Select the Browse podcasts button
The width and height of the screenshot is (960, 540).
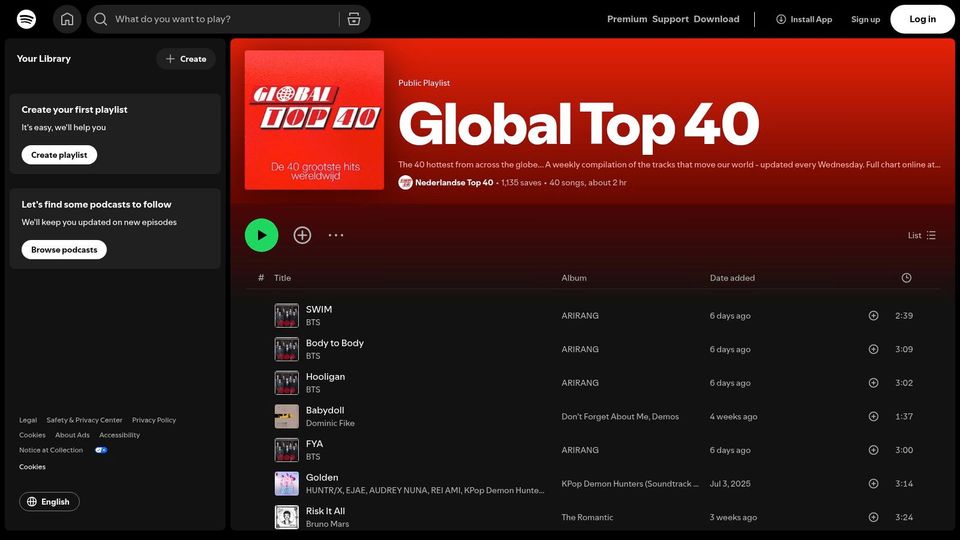click(64, 250)
